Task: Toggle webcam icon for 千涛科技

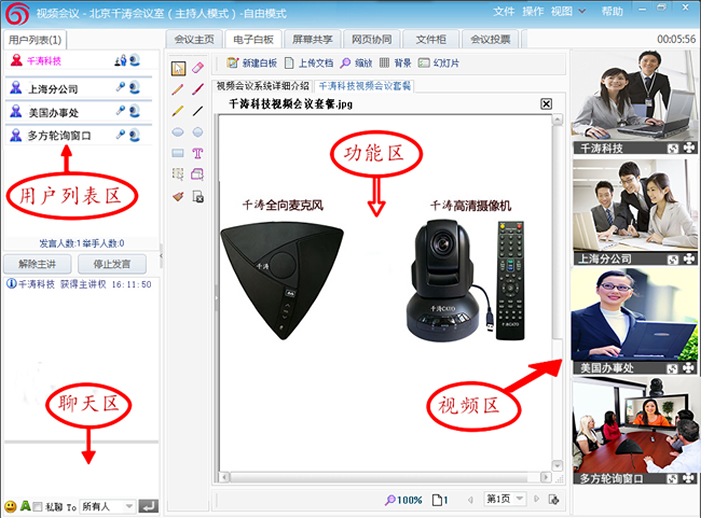Action: coord(135,60)
